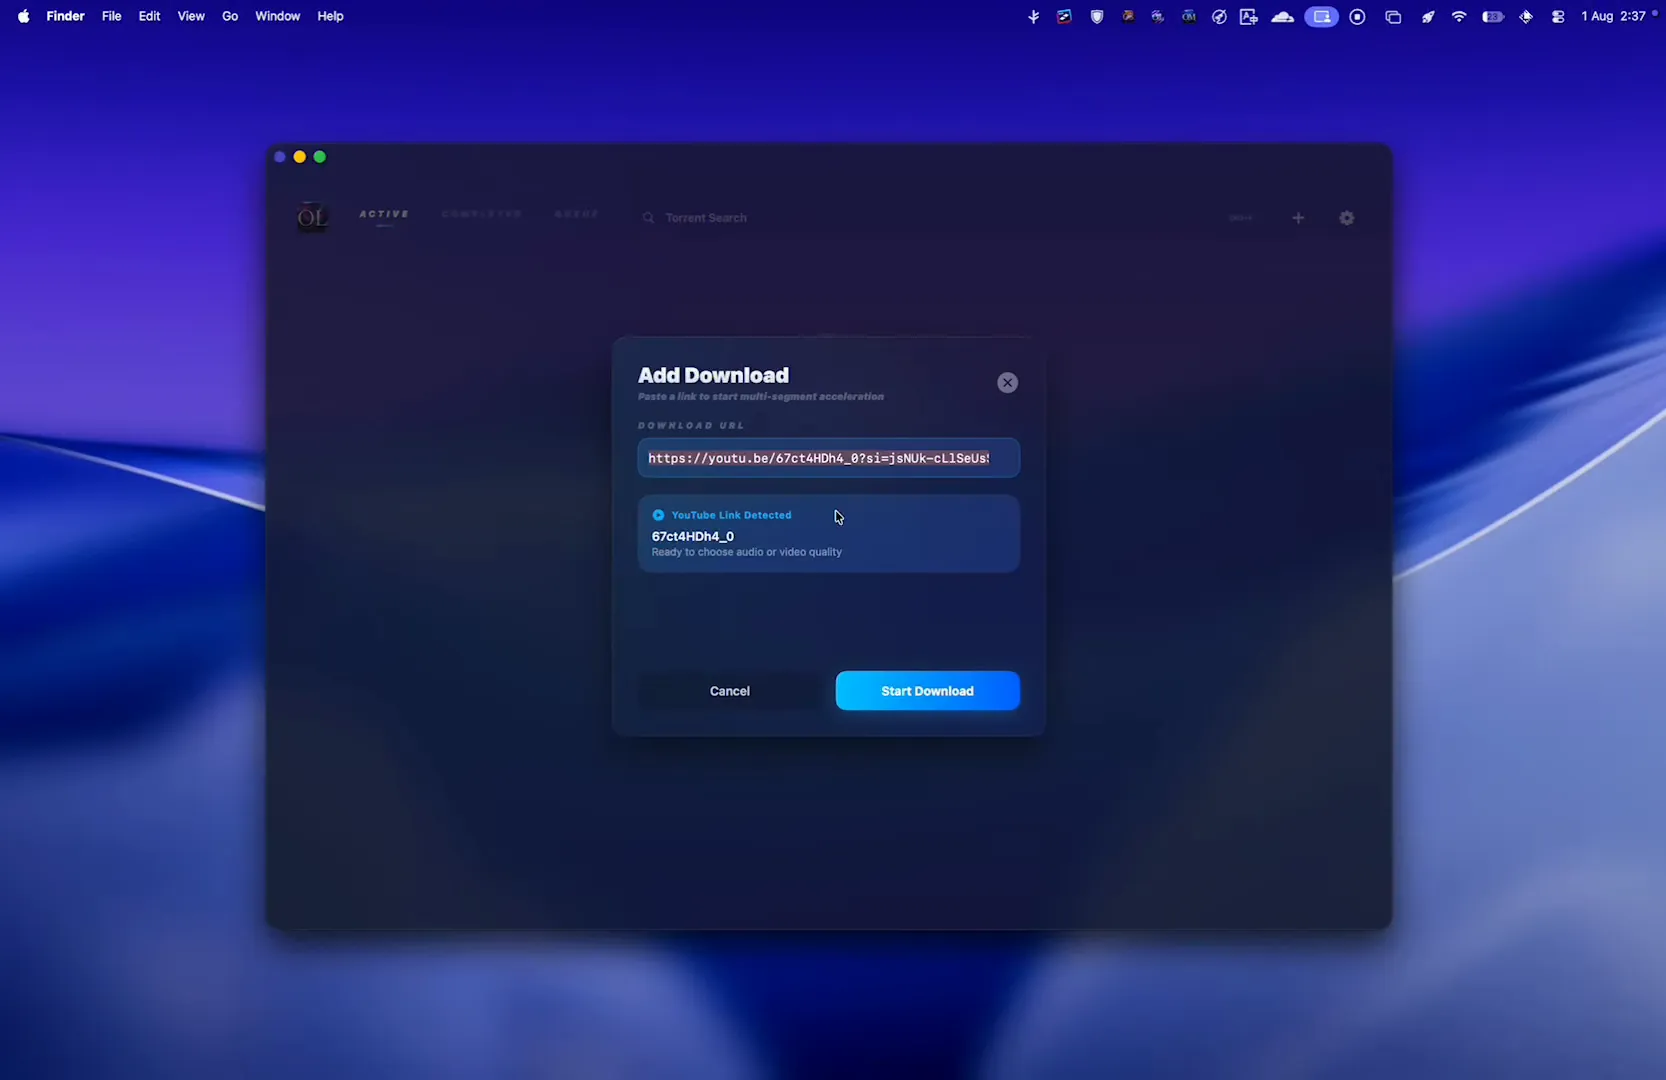Click the OL app logo
This screenshot has height=1080, width=1666.
click(x=312, y=217)
